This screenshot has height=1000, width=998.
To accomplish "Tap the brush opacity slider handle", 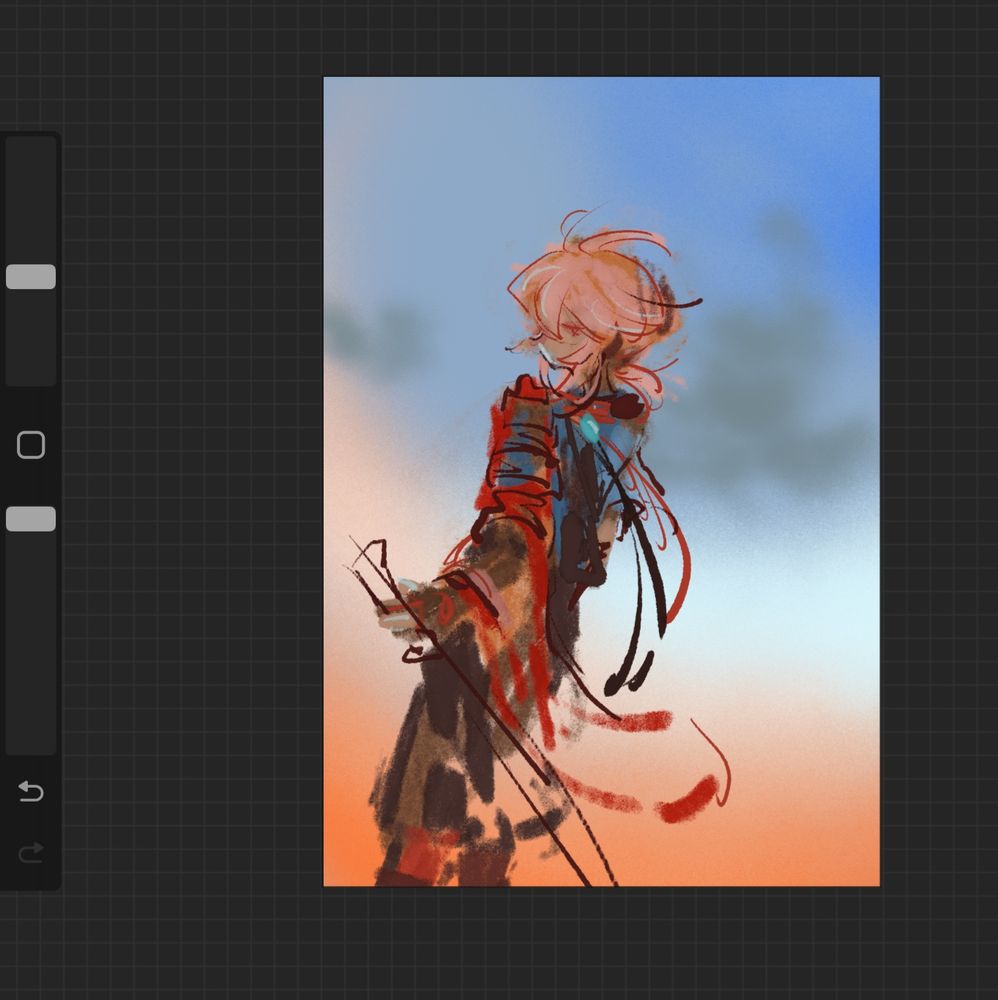I will [31, 519].
